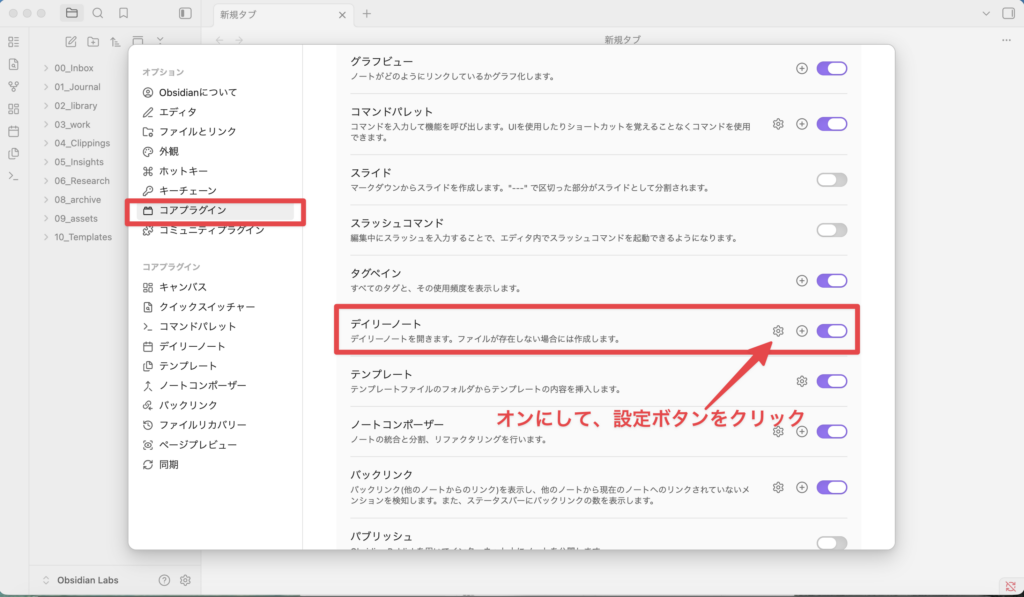Open settings gear beside vault name
This screenshot has height=597, width=1024.
click(185, 580)
